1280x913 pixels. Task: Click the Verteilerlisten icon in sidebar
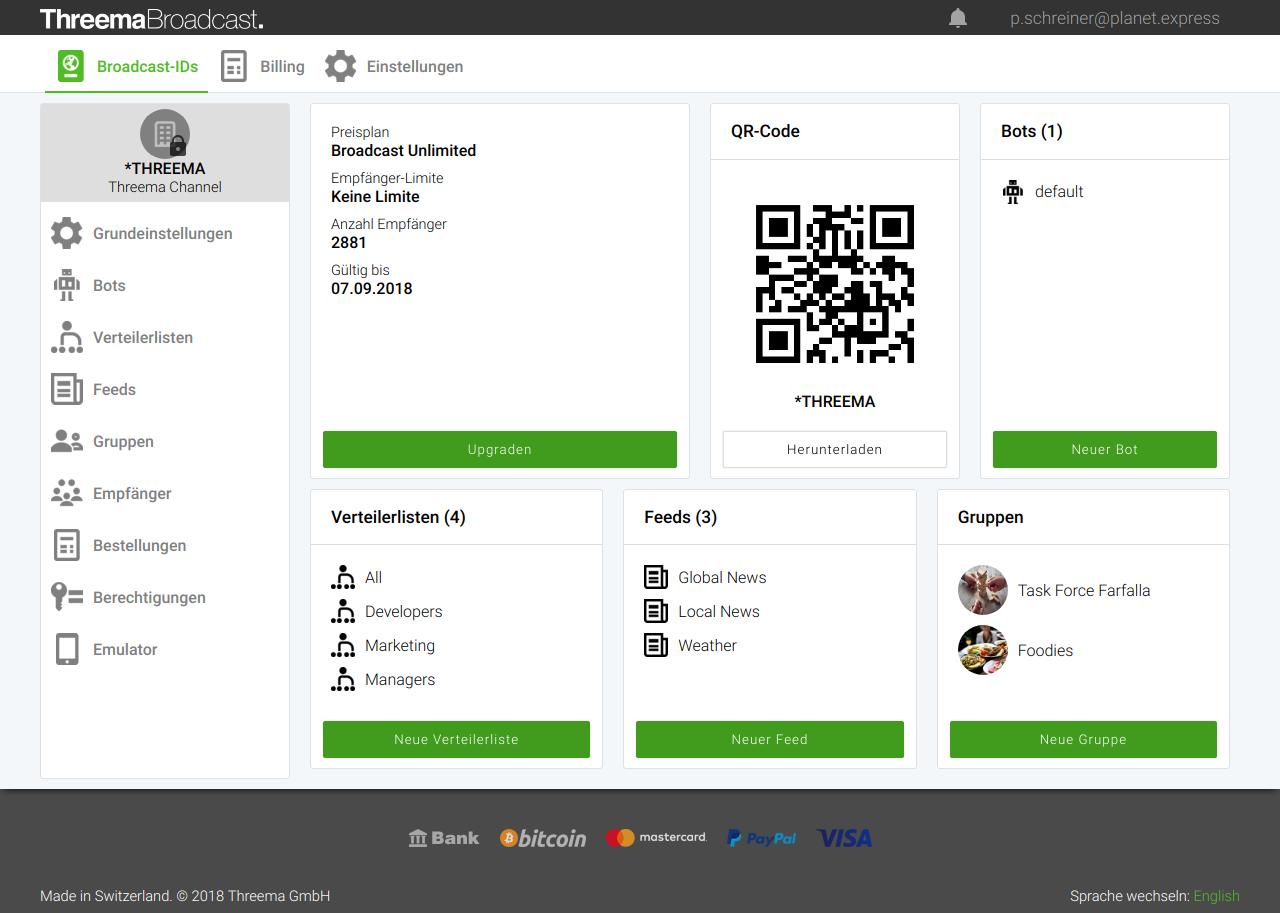coord(67,337)
